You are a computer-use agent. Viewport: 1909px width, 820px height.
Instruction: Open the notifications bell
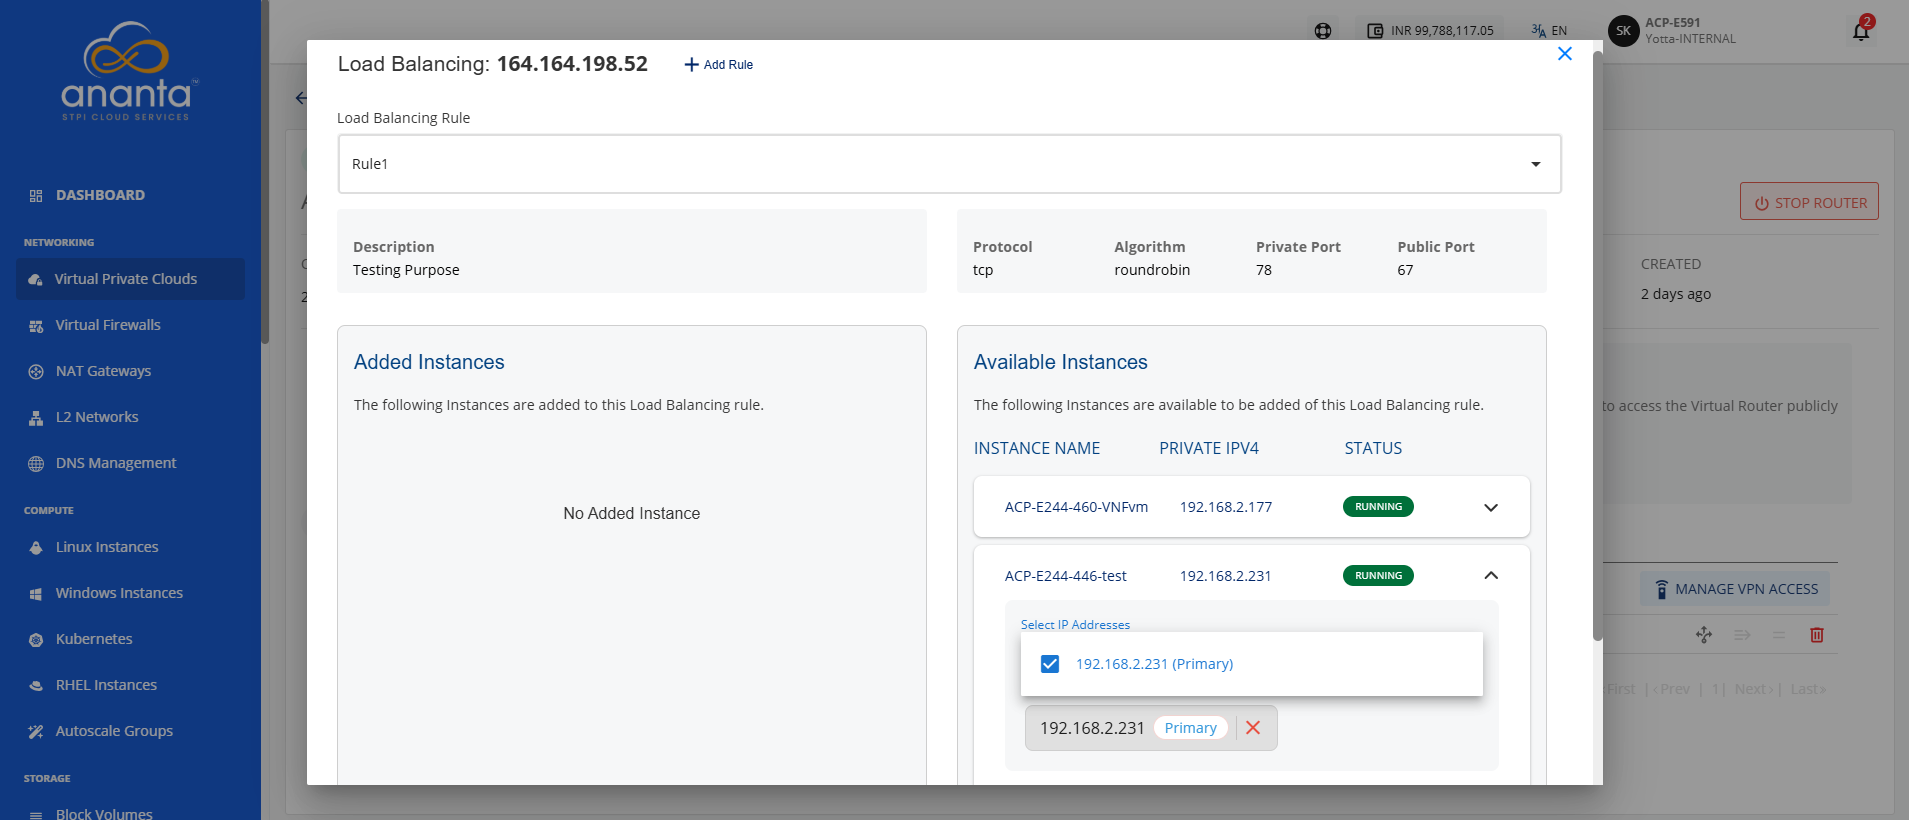(x=1861, y=31)
